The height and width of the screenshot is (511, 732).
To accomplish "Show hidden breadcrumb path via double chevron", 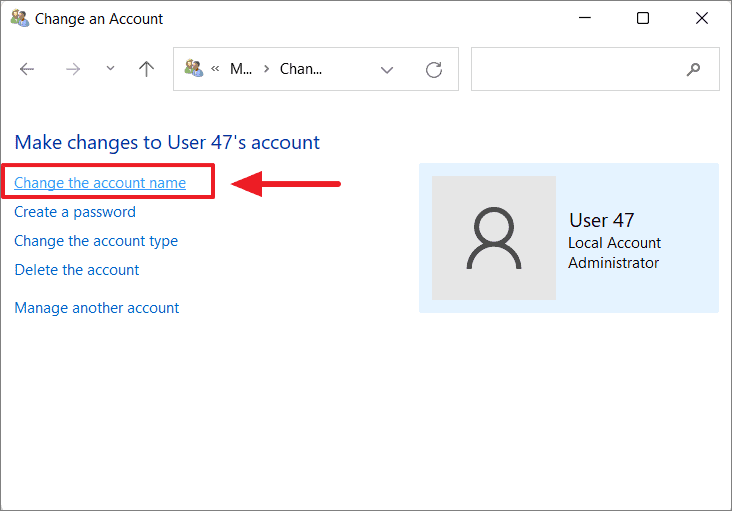I will [215, 69].
